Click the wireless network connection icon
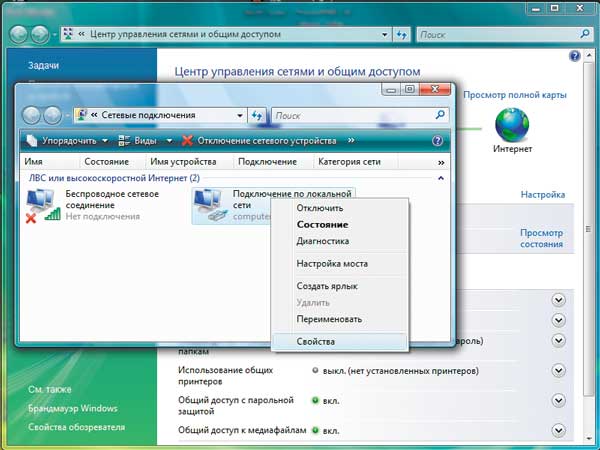 (x=43, y=204)
